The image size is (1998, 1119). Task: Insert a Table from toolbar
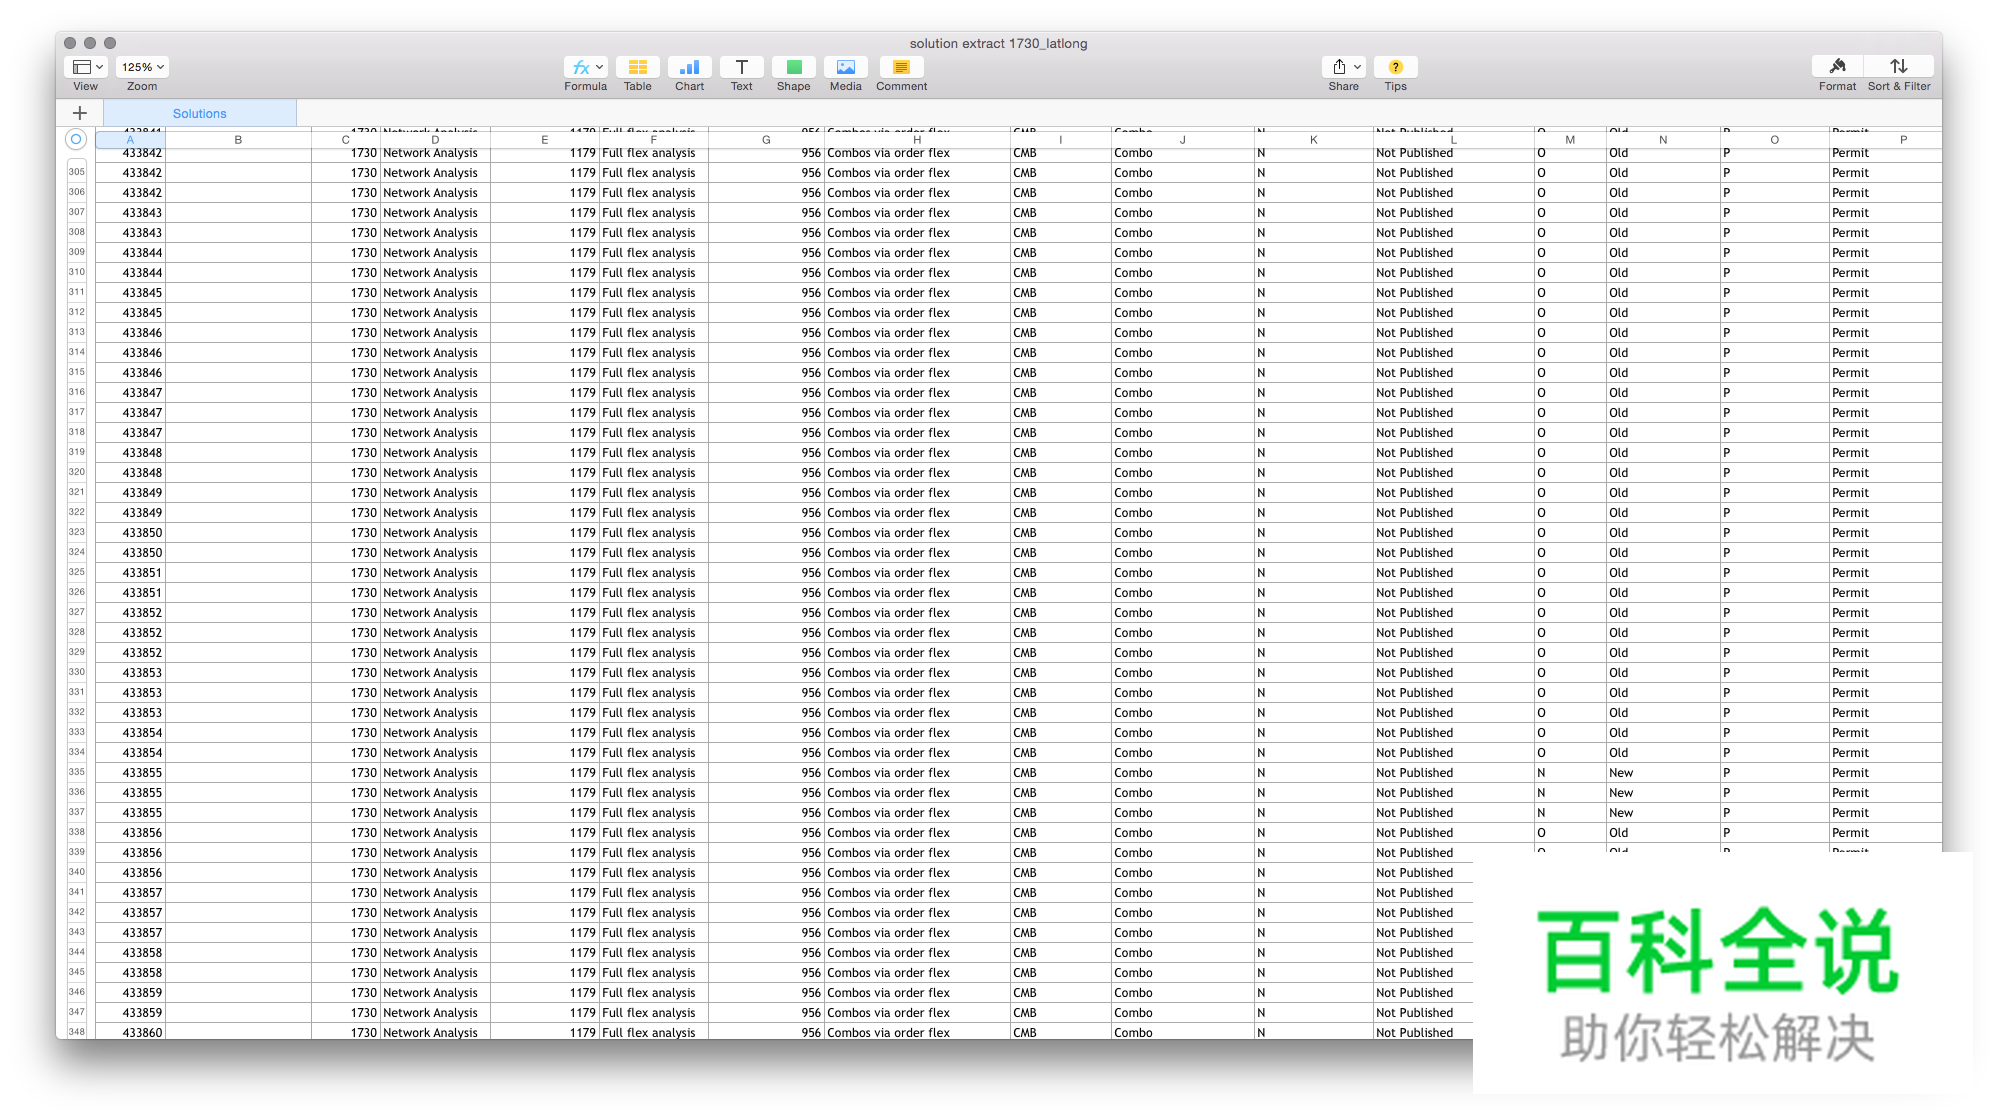tap(637, 67)
